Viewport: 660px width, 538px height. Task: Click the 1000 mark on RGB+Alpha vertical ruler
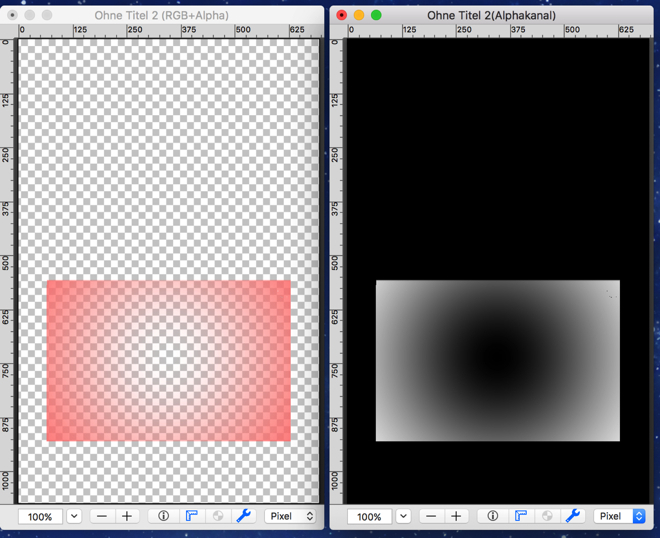[x=5, y=481]
